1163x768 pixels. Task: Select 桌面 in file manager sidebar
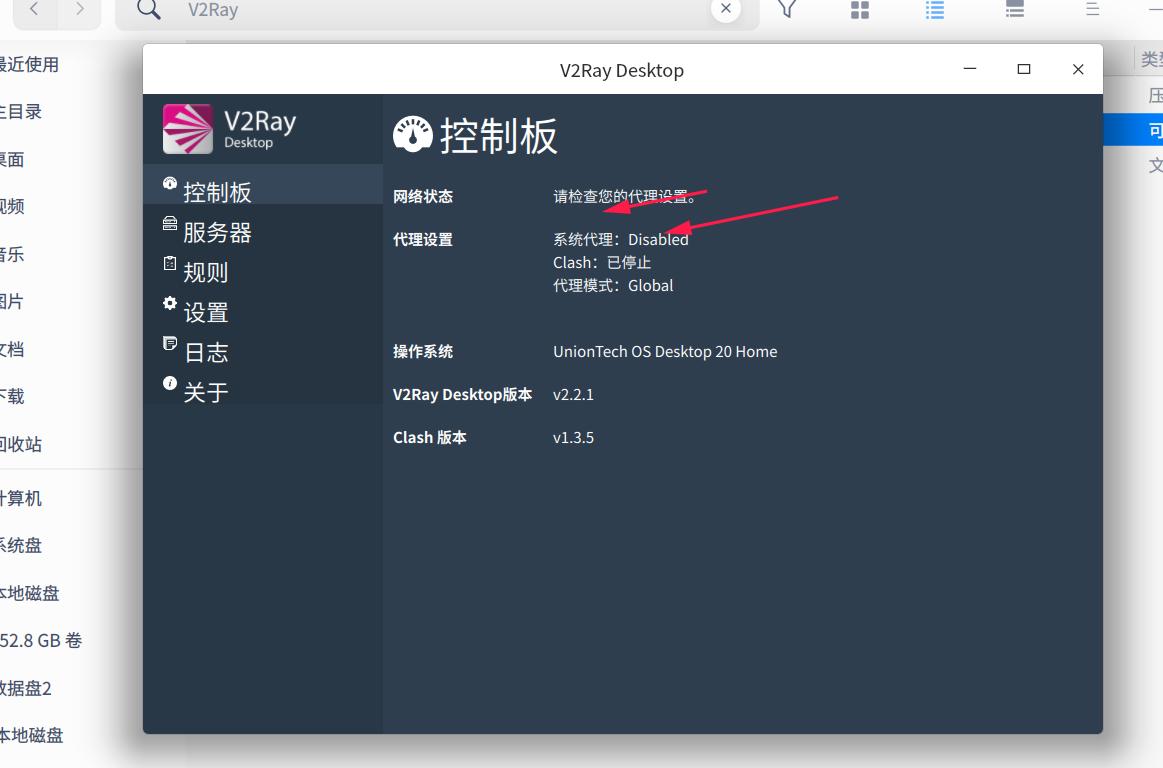tap(13, 160)
